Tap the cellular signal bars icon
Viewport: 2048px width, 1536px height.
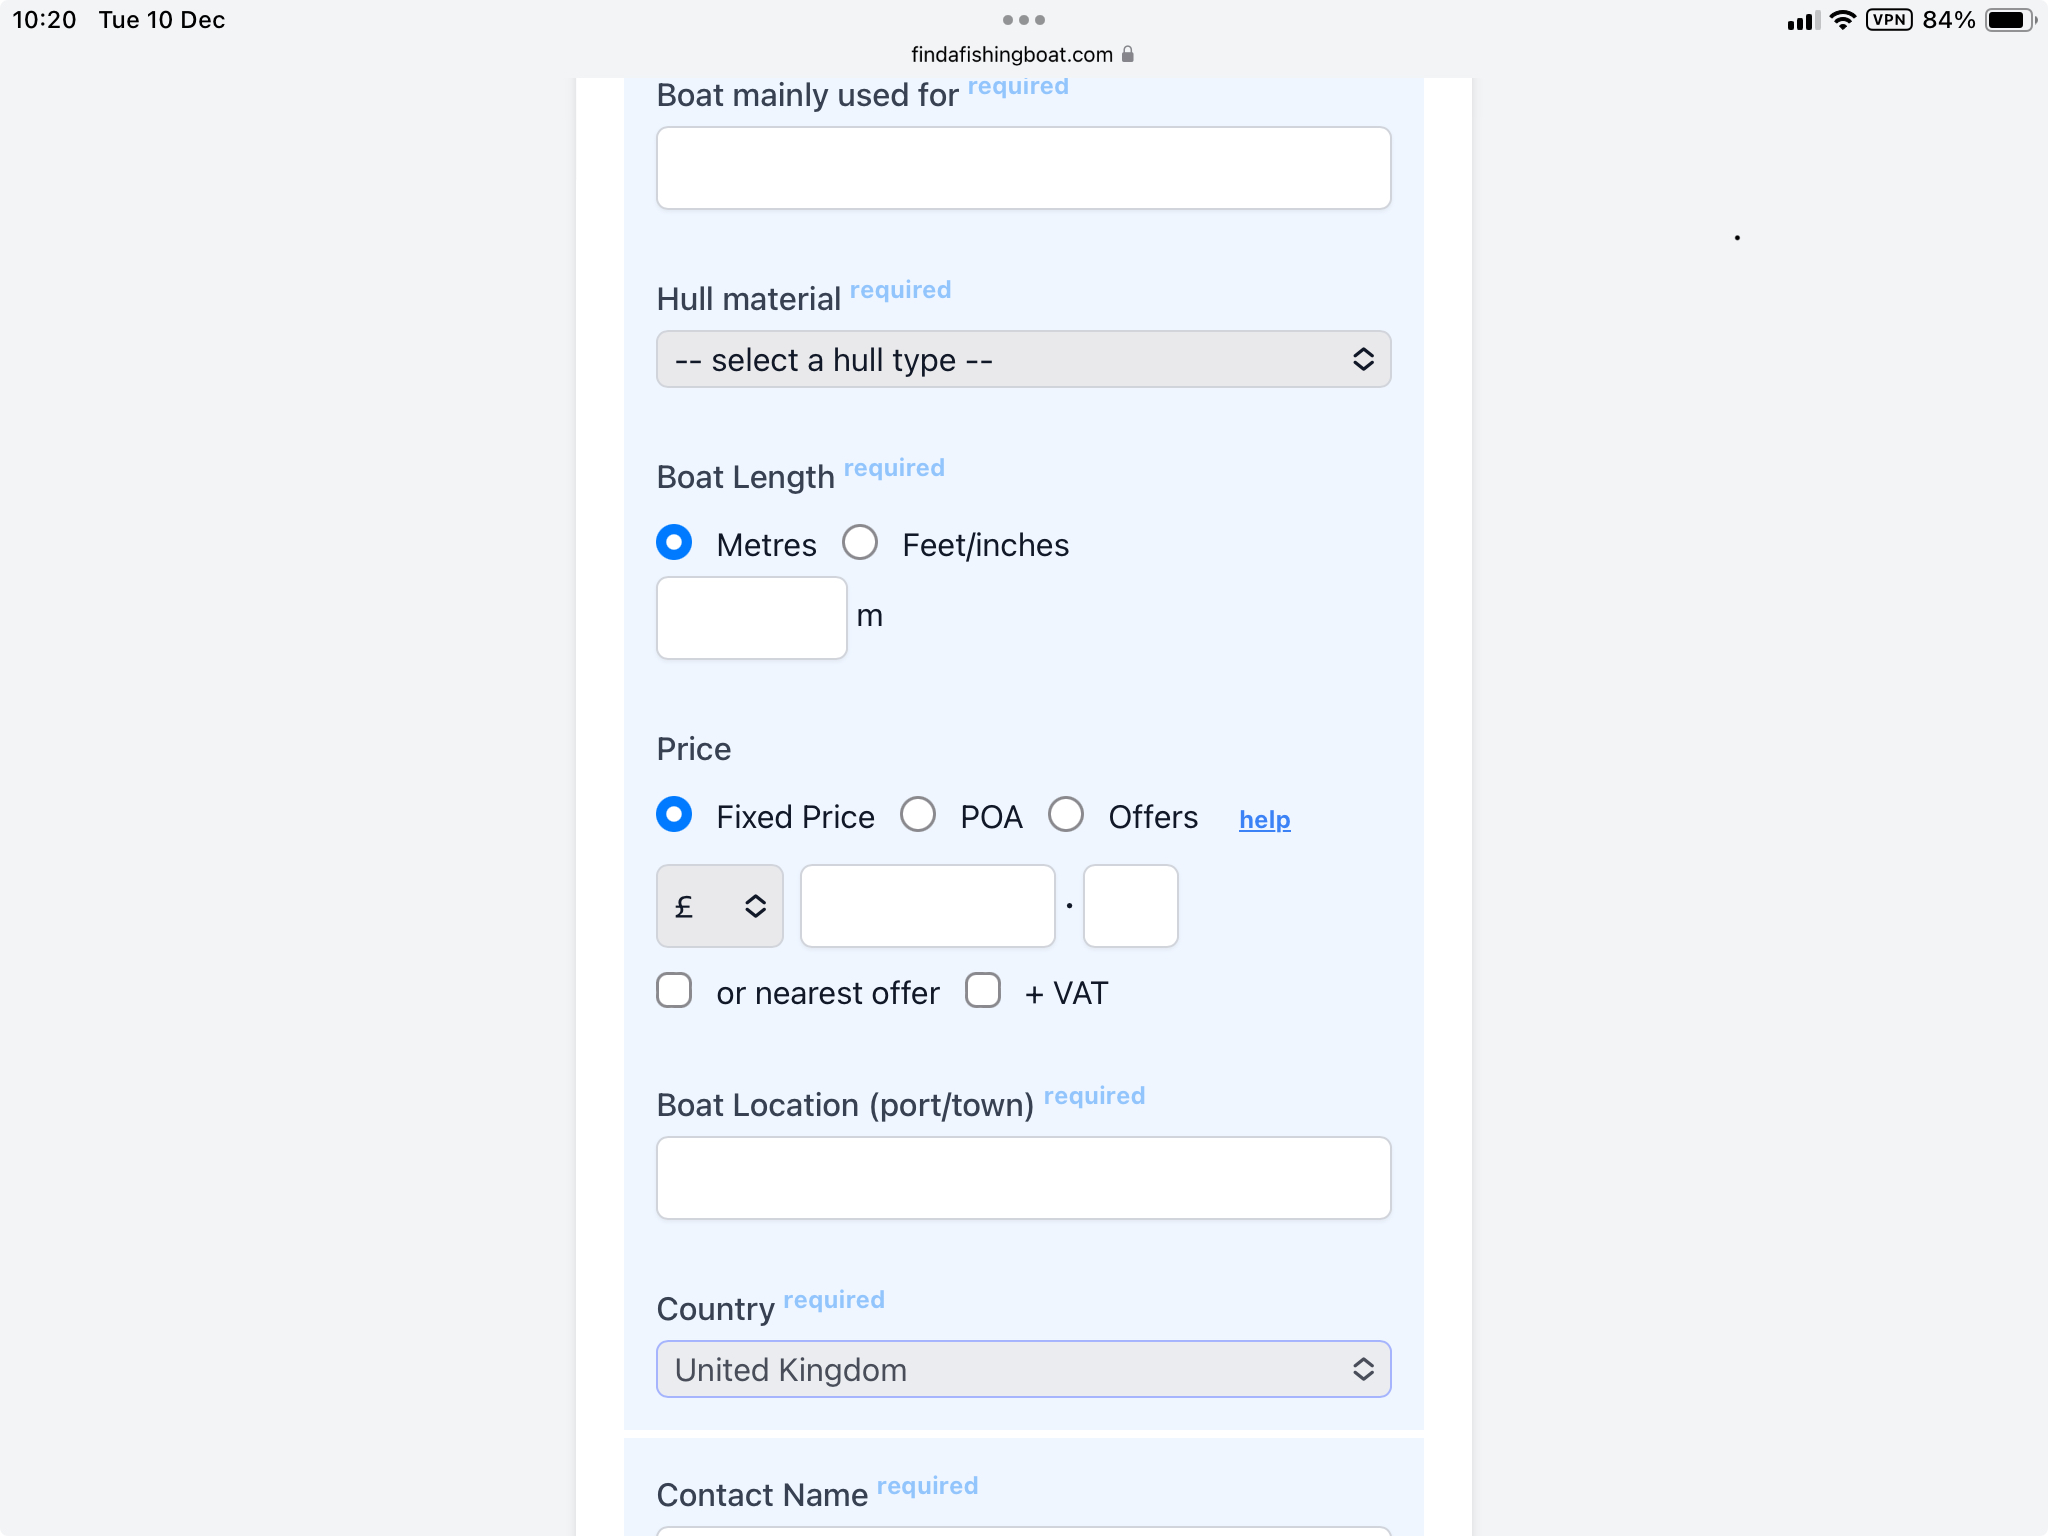pos(1803,21)
